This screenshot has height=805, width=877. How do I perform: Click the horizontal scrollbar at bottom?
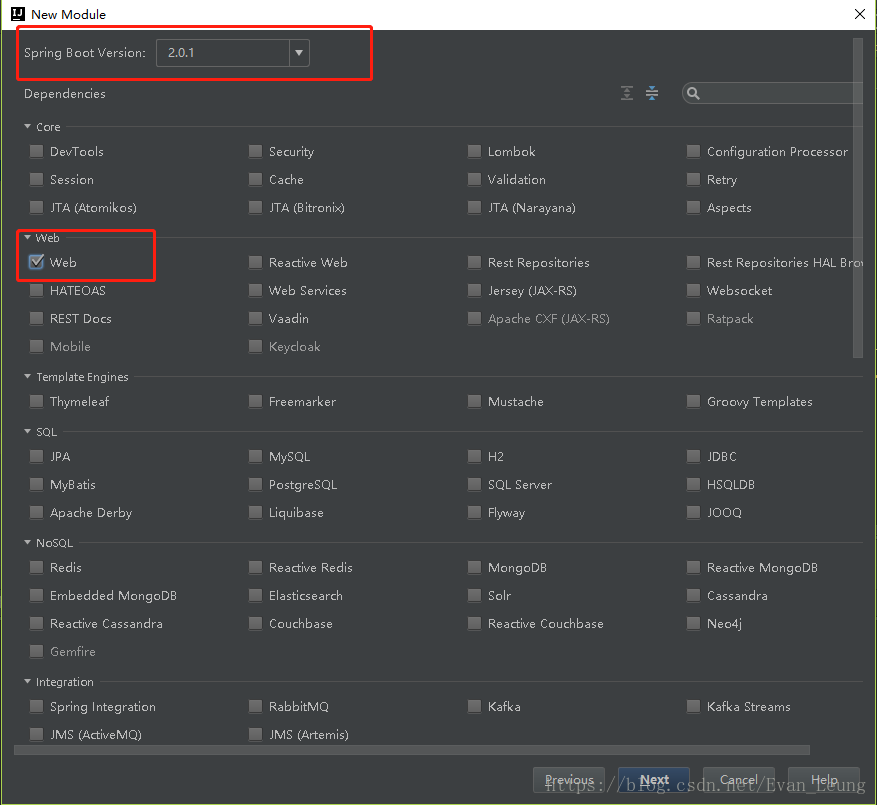pyautogui.click(x=412, y=750)
